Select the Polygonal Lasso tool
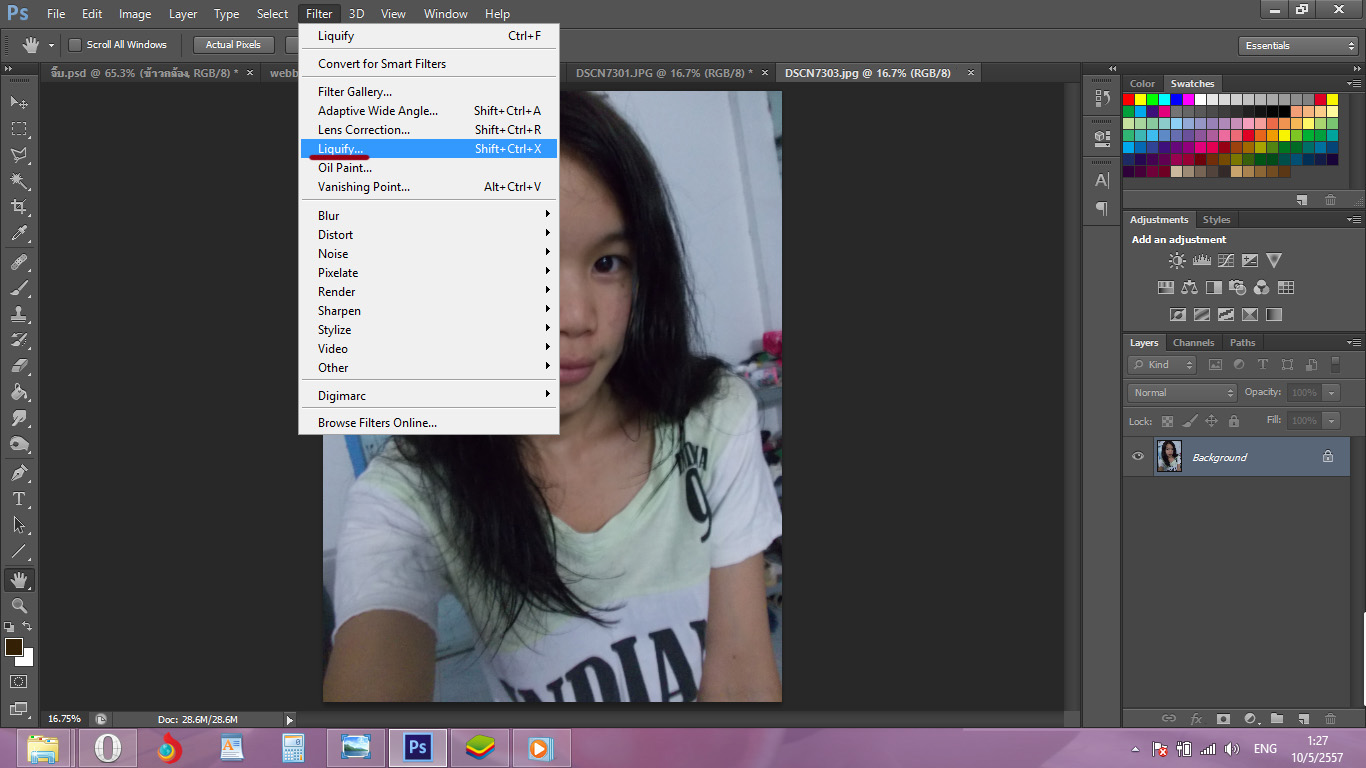Image resolution: width=1366 pixels, height=768 pixels. tap(19, 154)
